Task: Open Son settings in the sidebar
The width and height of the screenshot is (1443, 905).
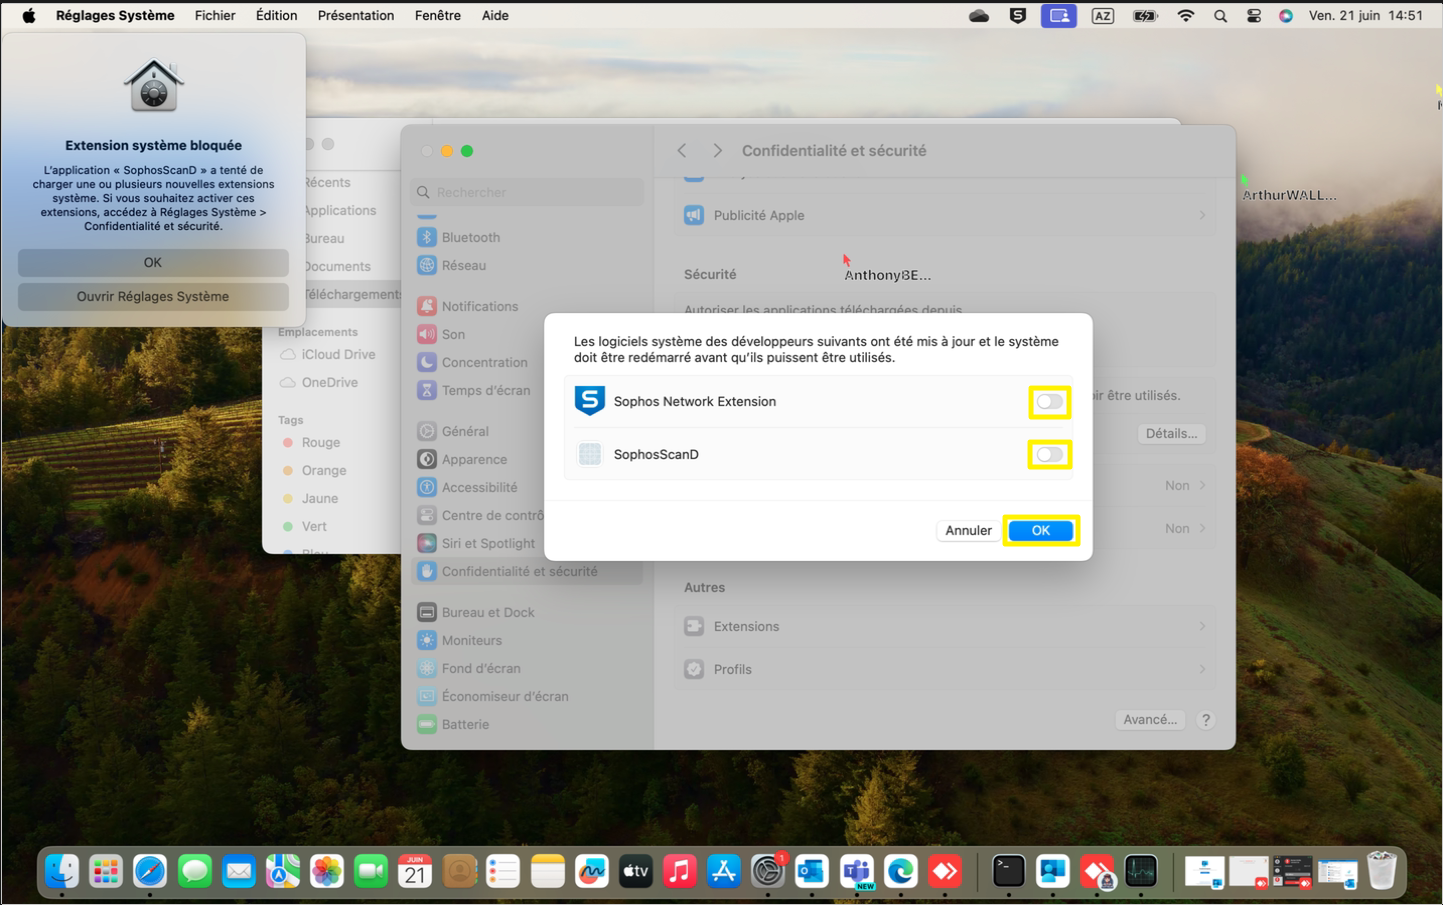Action: coord(527,334)
